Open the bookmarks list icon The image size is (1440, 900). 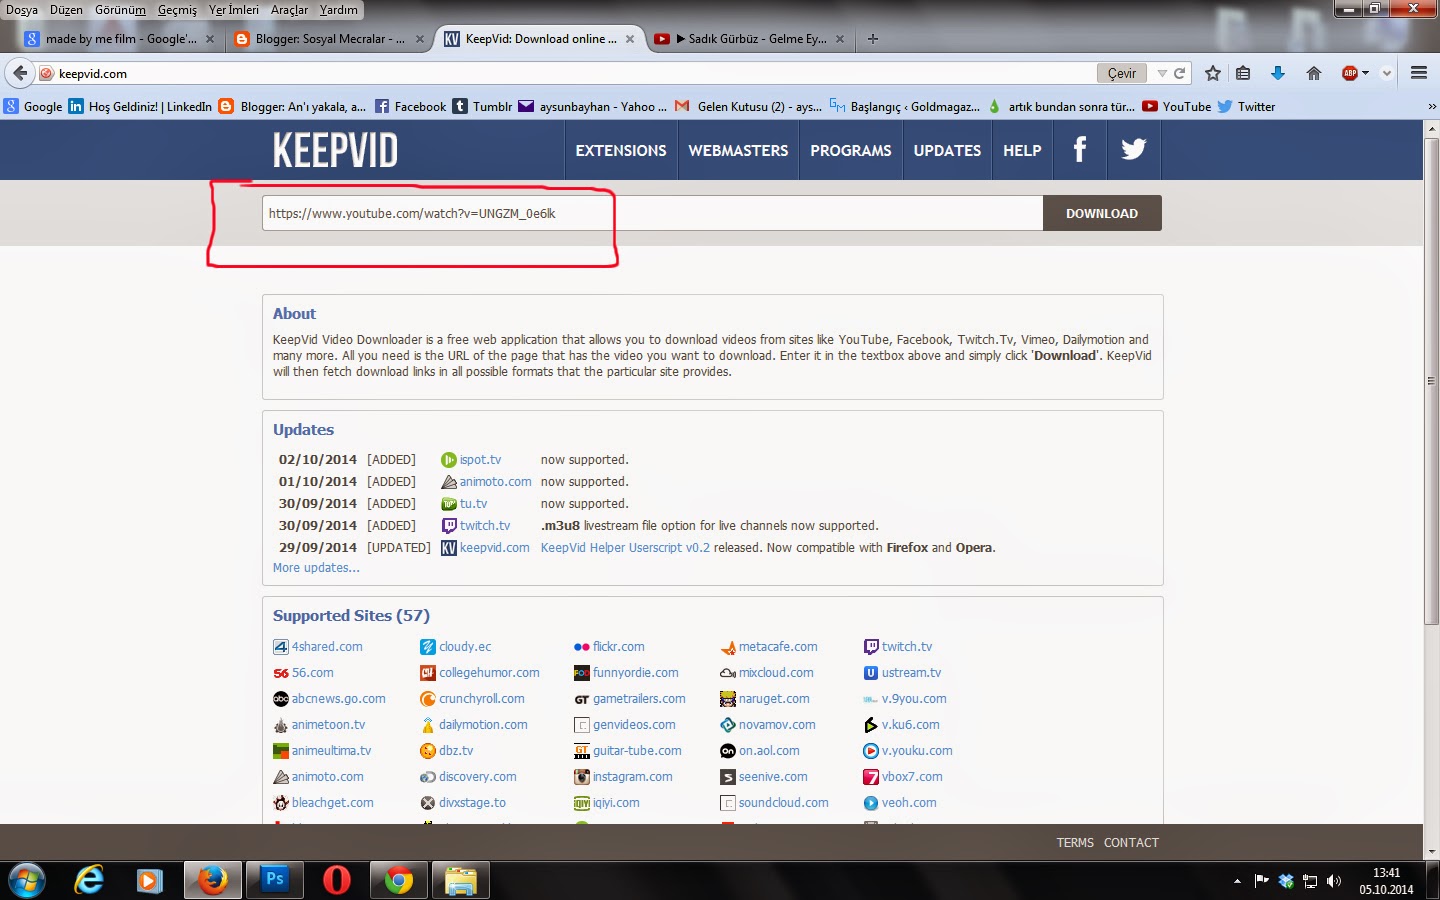point(1243,73)
